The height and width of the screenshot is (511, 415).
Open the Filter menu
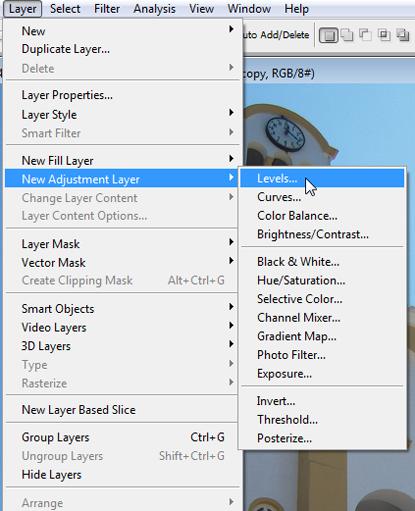(107, 9)
